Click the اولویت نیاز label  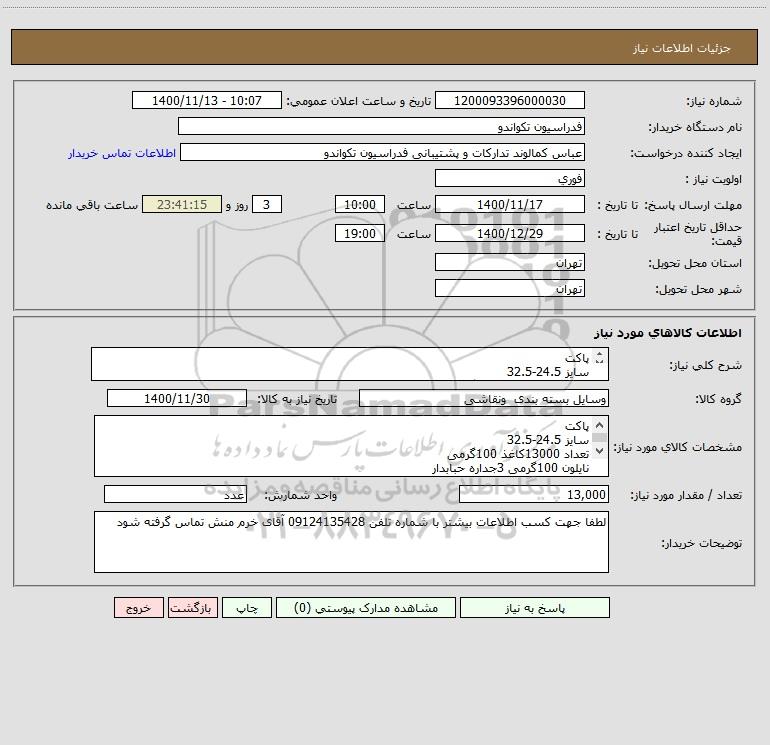point(714,179)
